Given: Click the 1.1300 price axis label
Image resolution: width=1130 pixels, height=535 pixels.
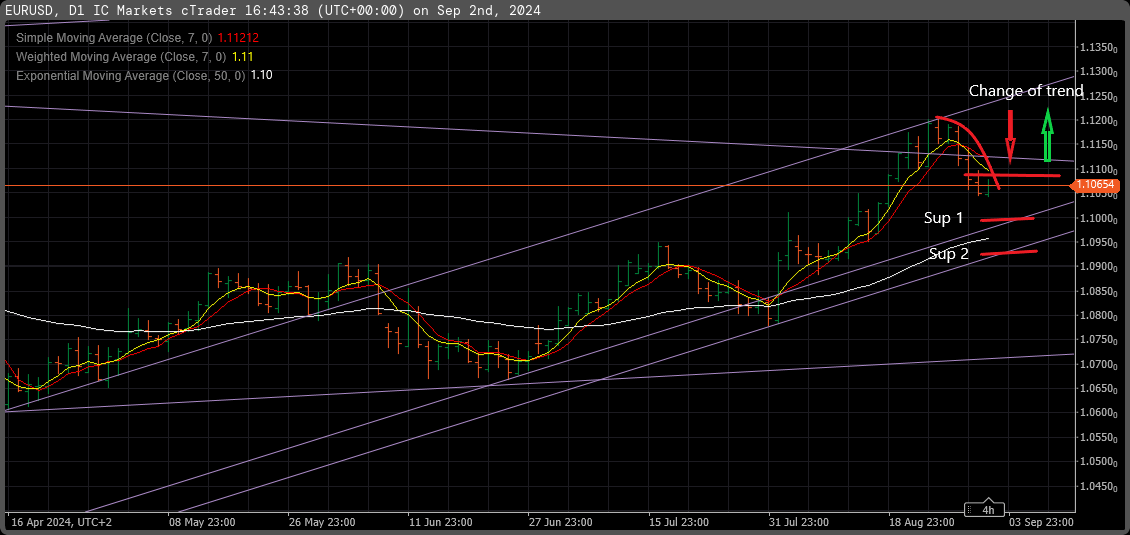Looking at the screenshot, I should (1097, 72).
